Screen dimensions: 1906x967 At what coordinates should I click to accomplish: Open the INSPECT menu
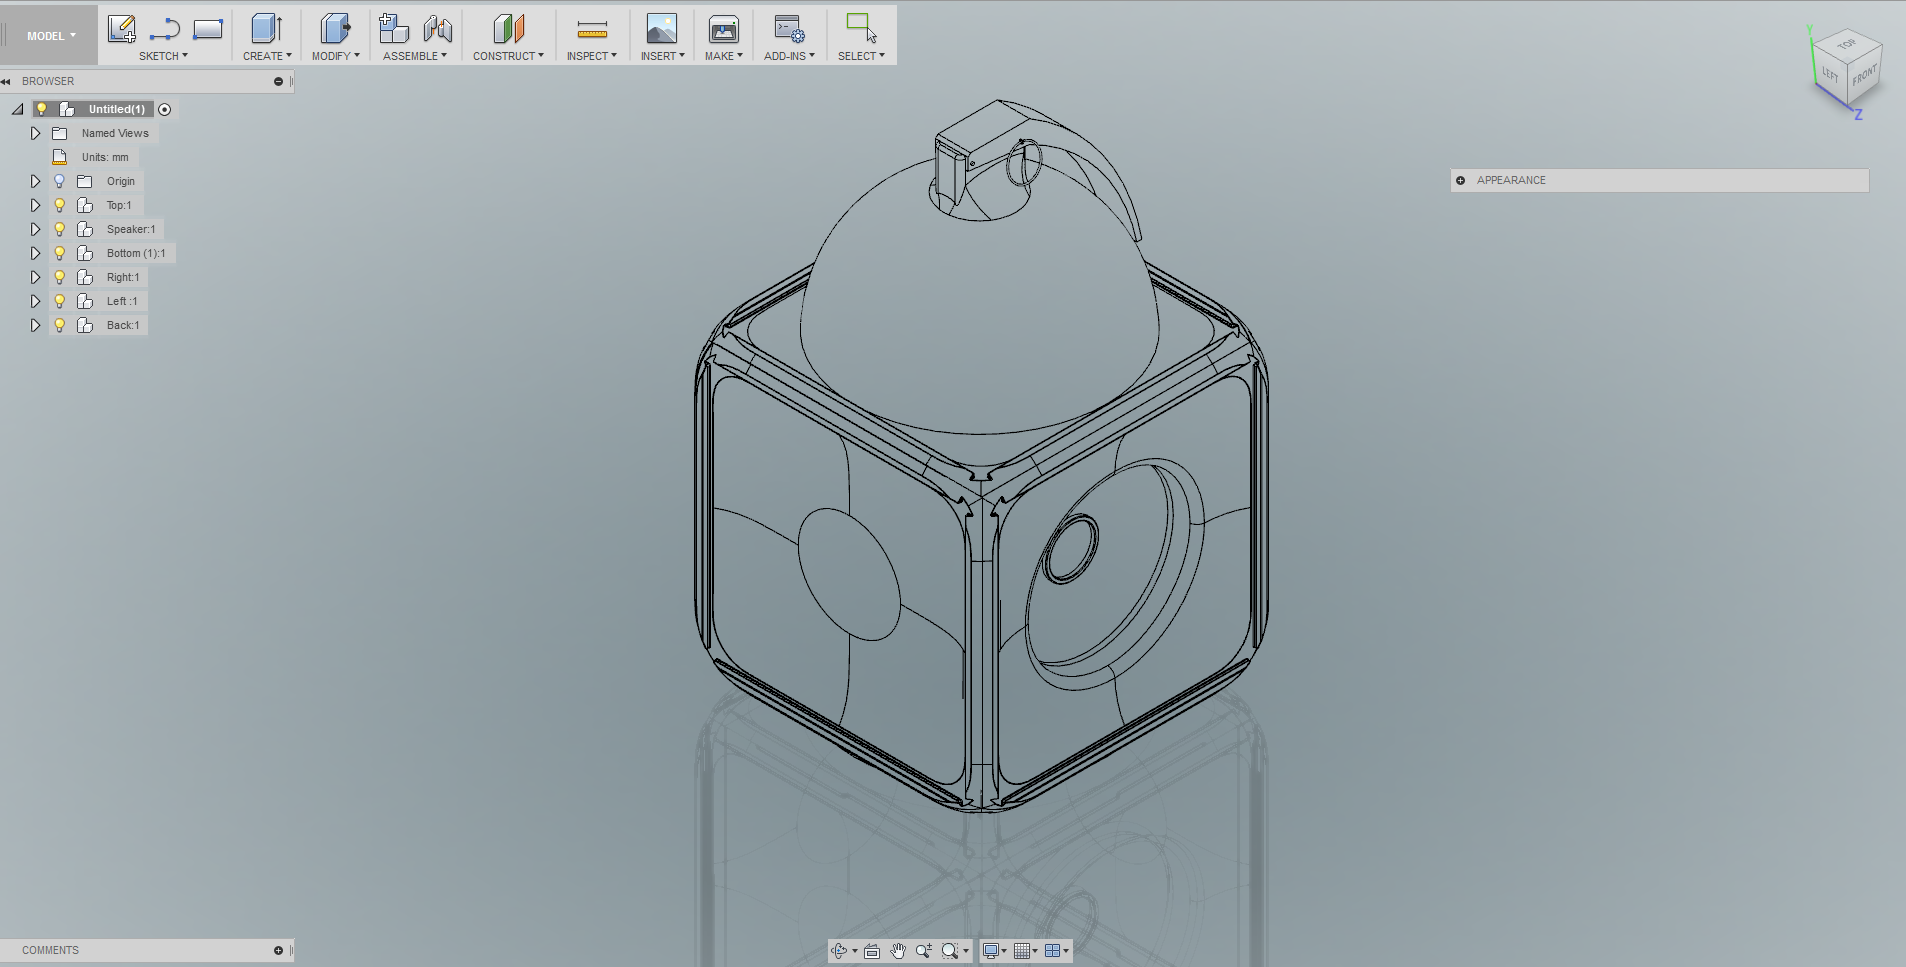[592, 56]
